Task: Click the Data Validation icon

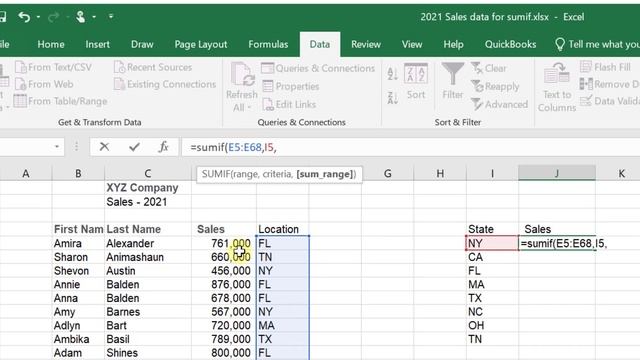Action: (x=586, y=101)
